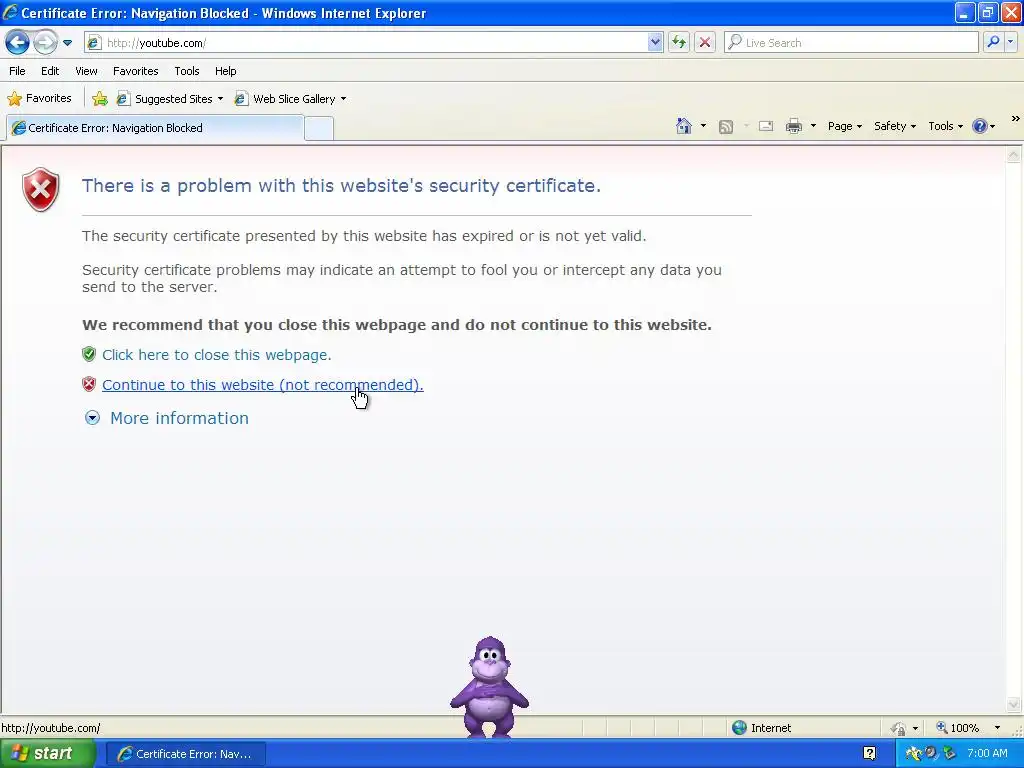Open the Safety command bar menu
The image size is (1024, 768).
click(x=895, y=126)
